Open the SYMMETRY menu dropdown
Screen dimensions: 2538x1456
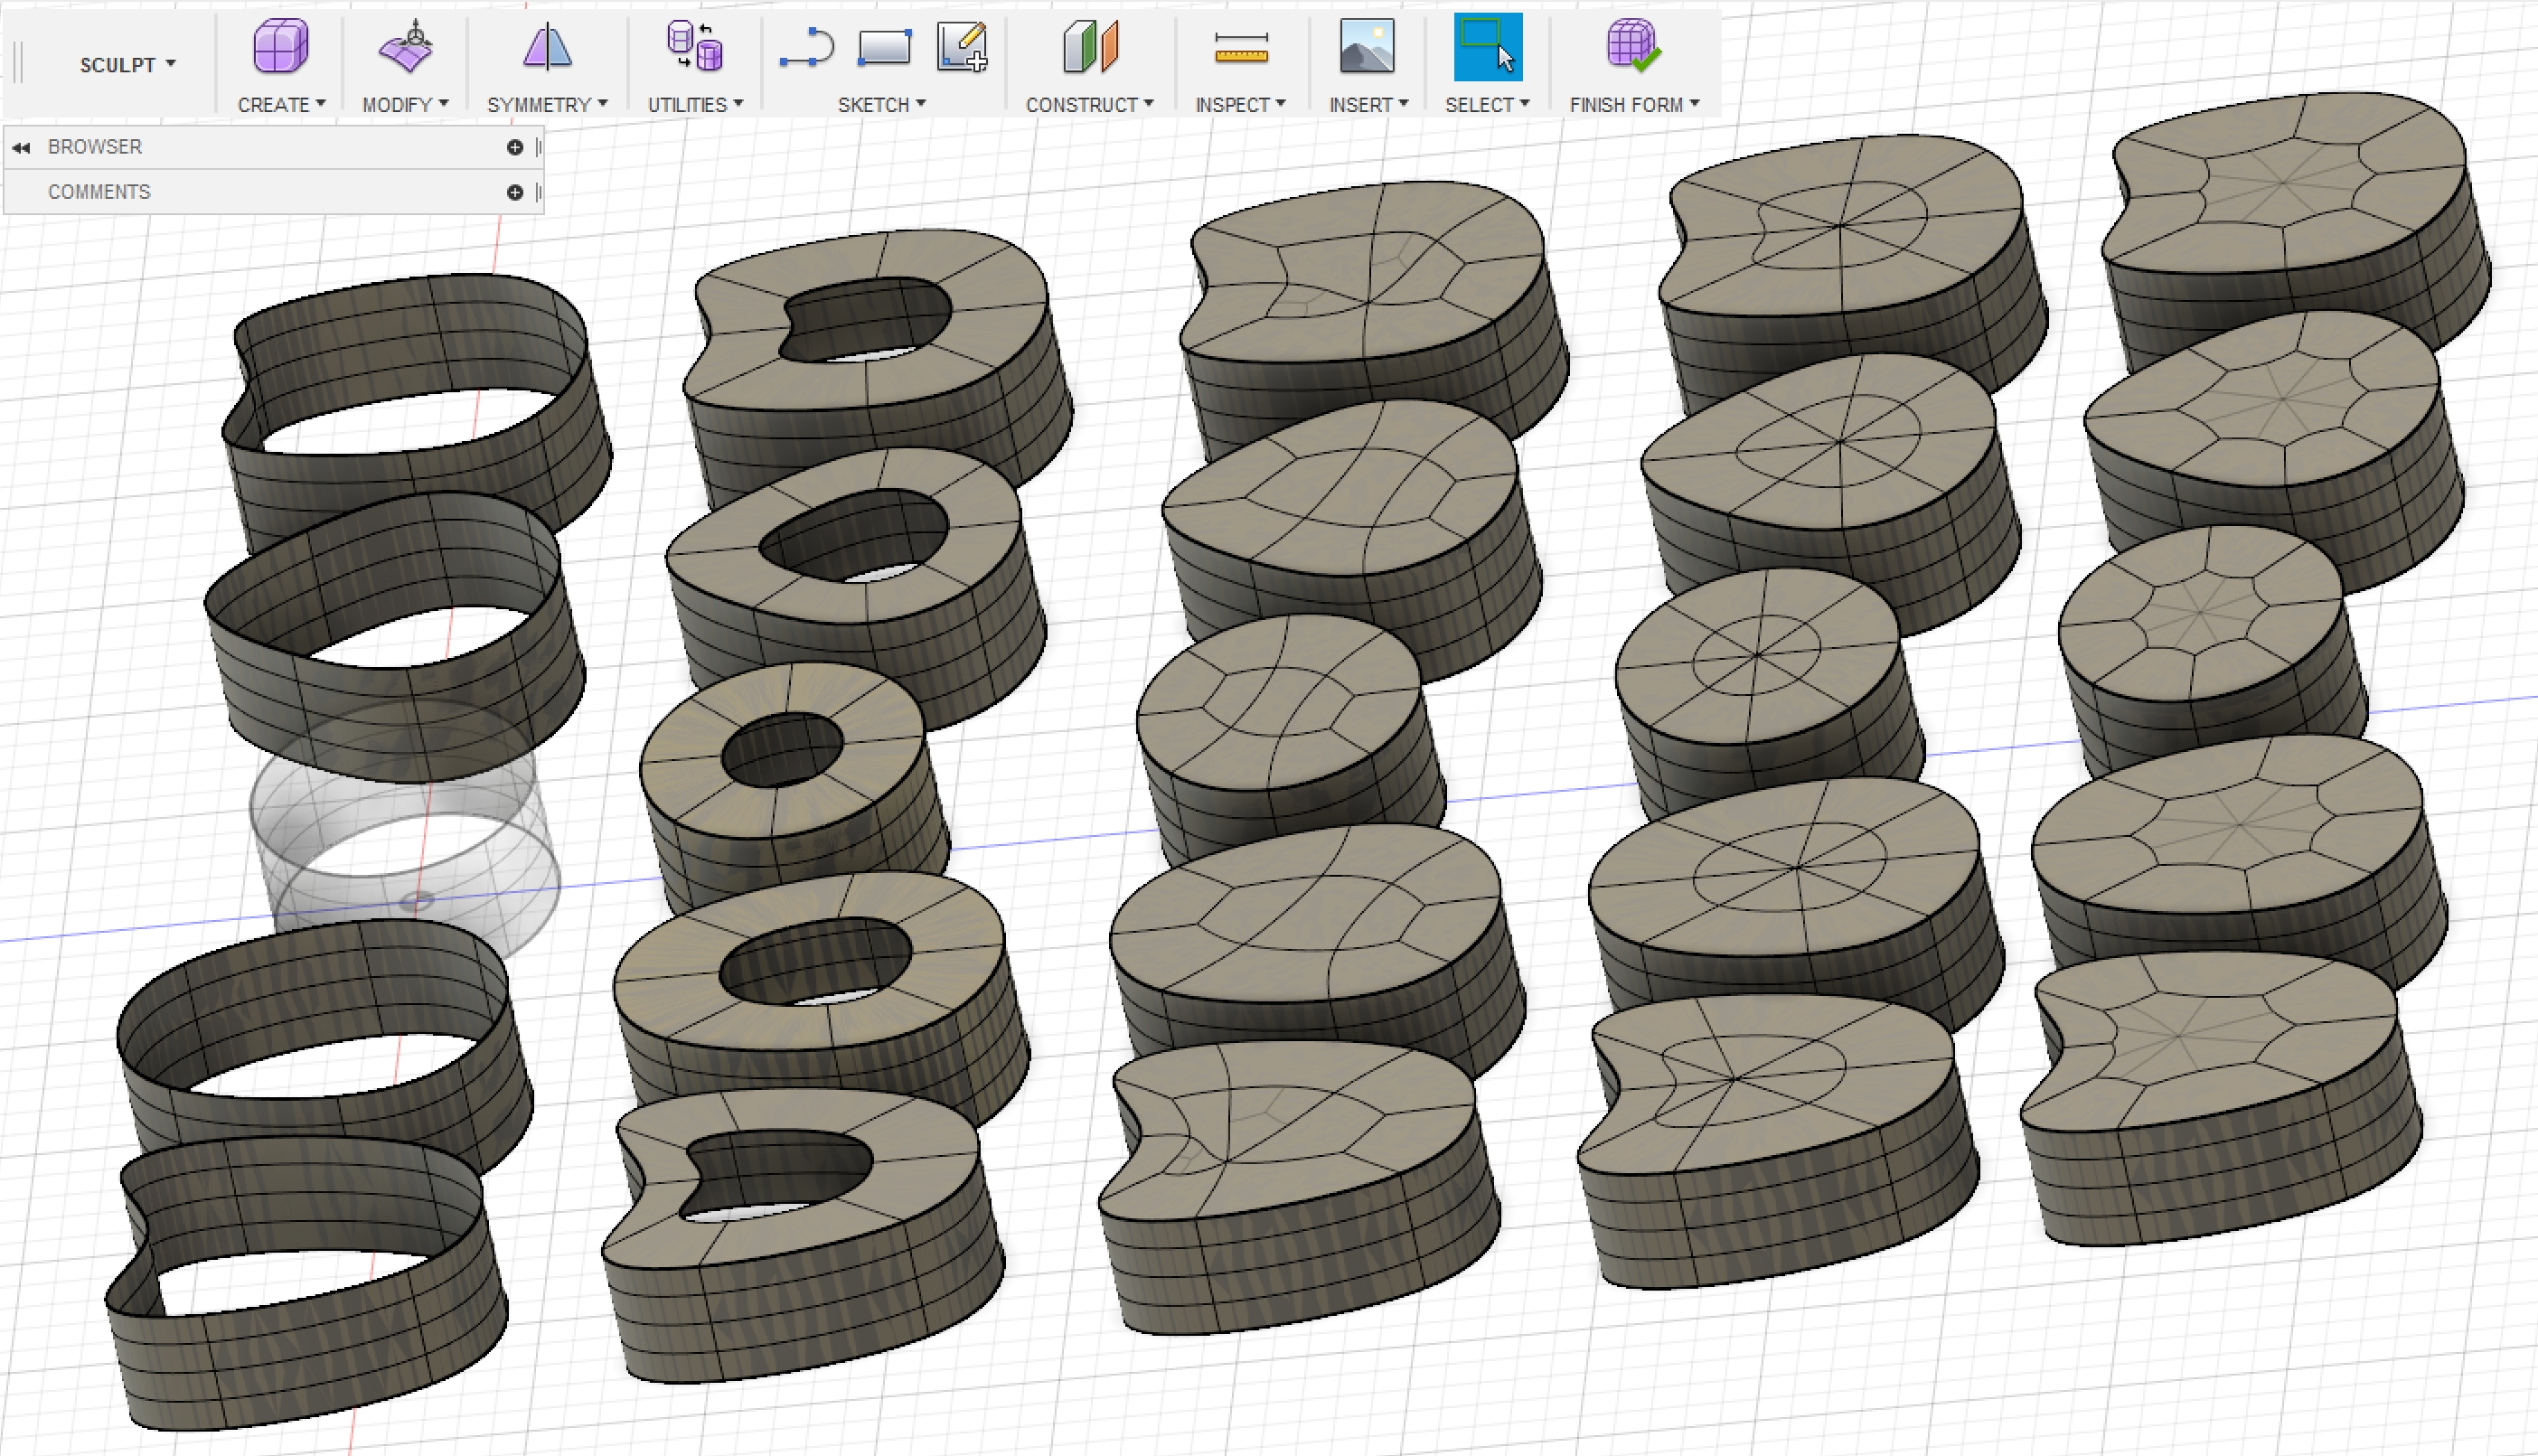(547, 104)
